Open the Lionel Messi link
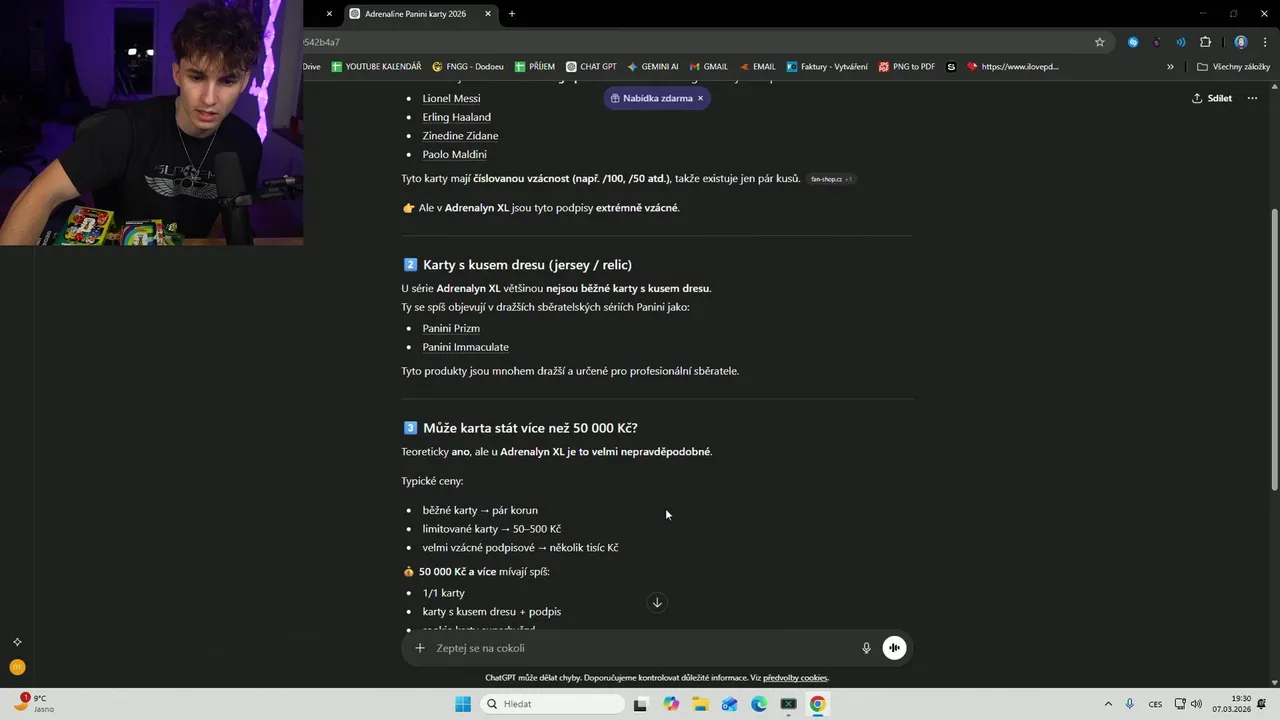The width and height of the screenshot is (1280, 720). pyautogui.click(x=451, y=98)
